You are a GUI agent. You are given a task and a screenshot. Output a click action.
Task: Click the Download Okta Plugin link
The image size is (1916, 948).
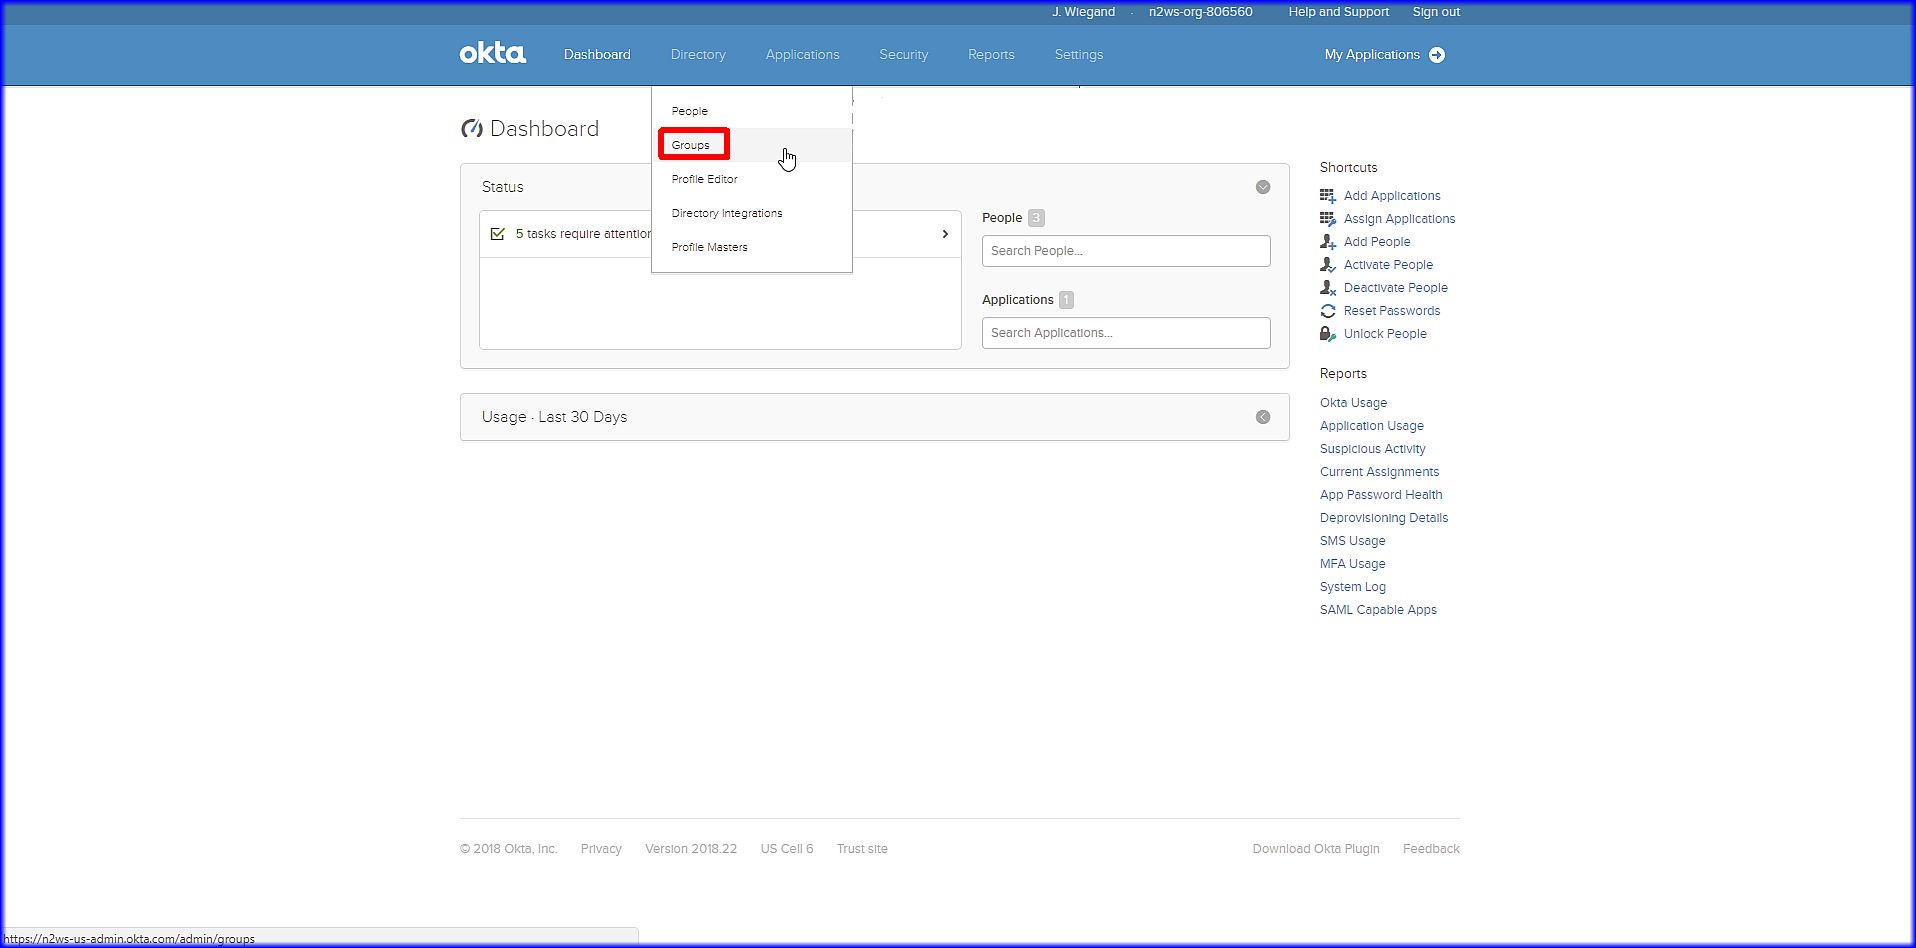pos(1316,849)
